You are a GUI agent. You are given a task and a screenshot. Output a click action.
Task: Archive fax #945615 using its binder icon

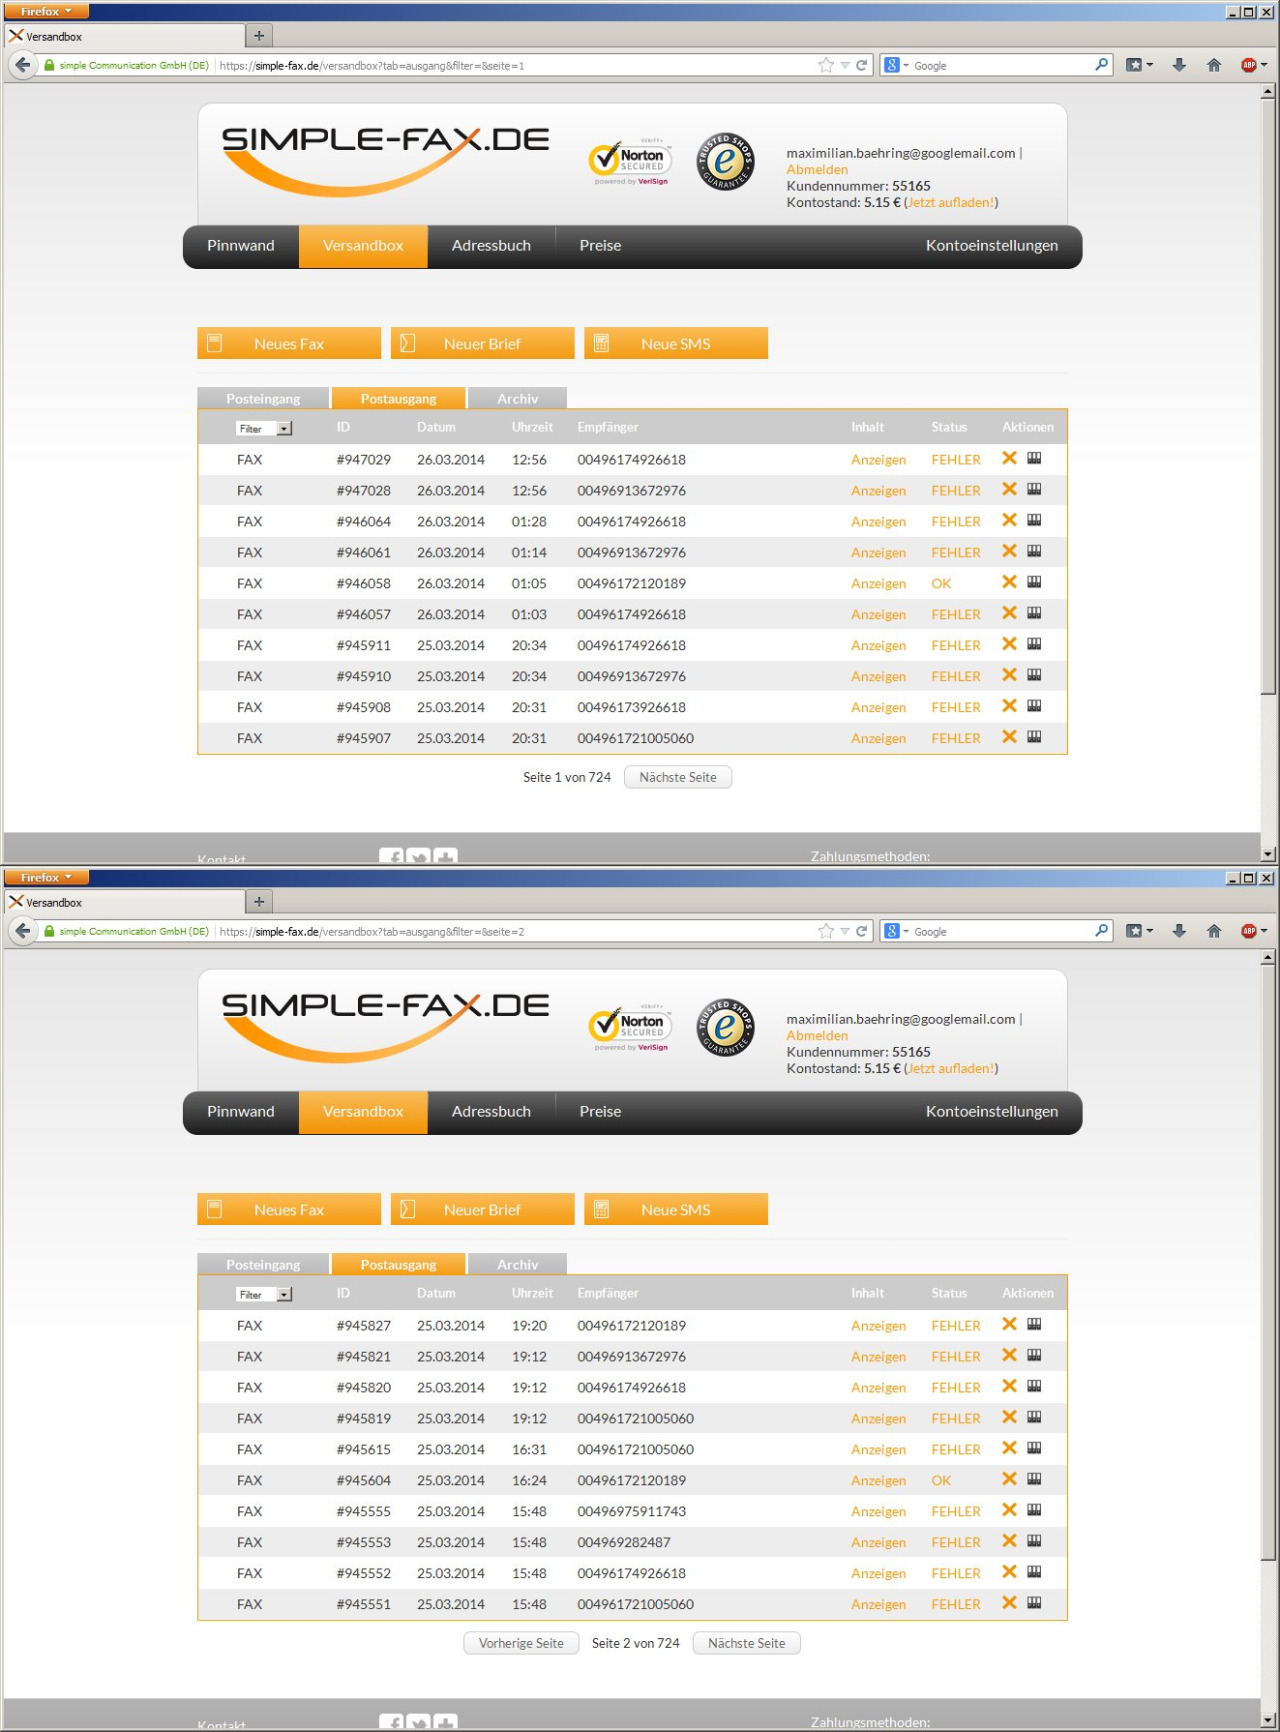click(1034, 1448)
